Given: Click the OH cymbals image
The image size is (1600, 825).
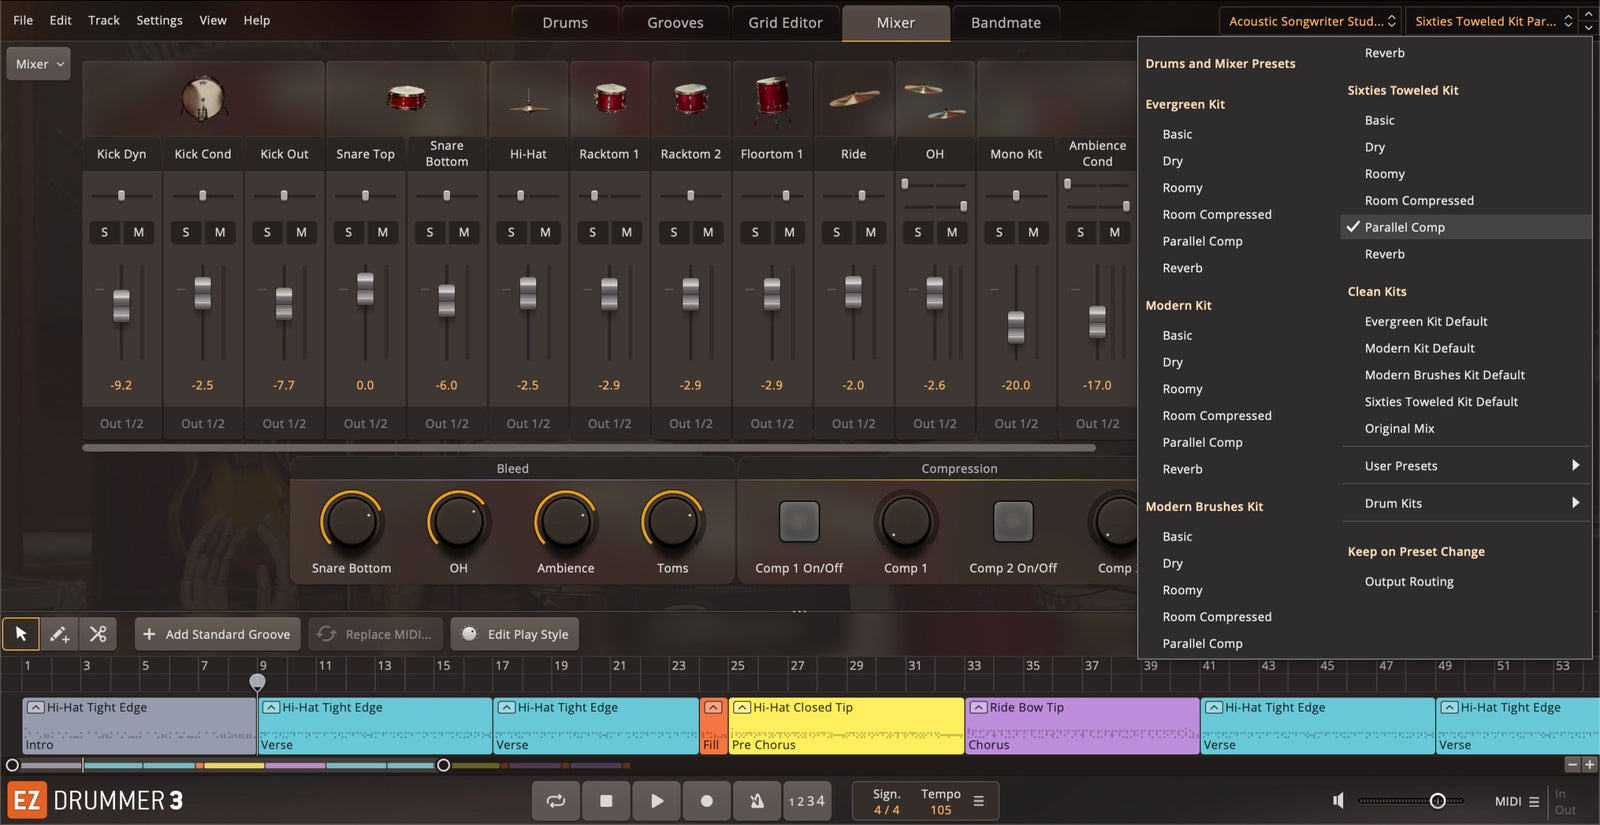Looking at the screenshot, I should tap(935, 102).
